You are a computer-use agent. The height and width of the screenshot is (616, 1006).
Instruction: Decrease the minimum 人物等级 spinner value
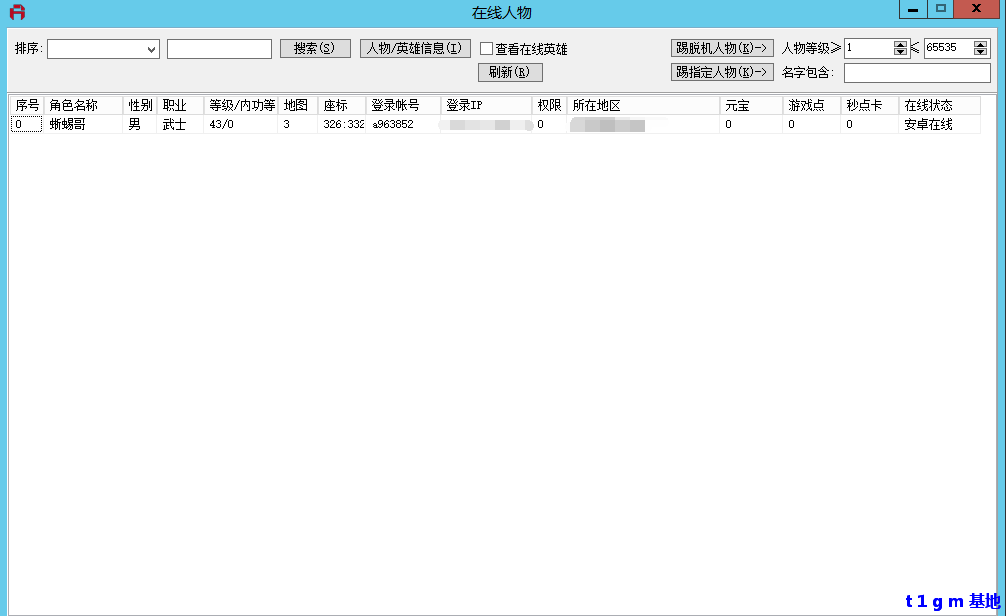tap(900, 53)
